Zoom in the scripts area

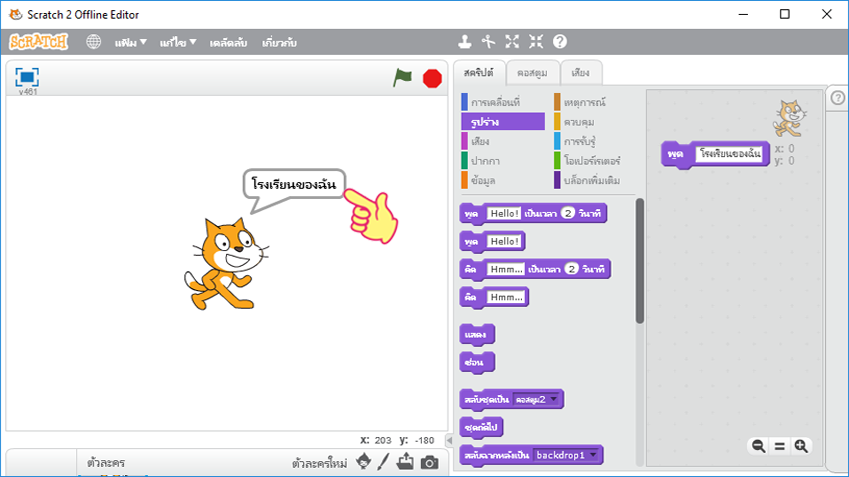click(801, 446)
